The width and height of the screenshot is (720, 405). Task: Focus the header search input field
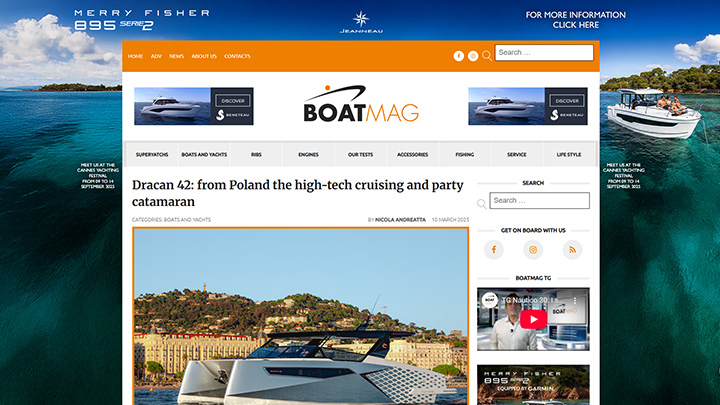543,53
